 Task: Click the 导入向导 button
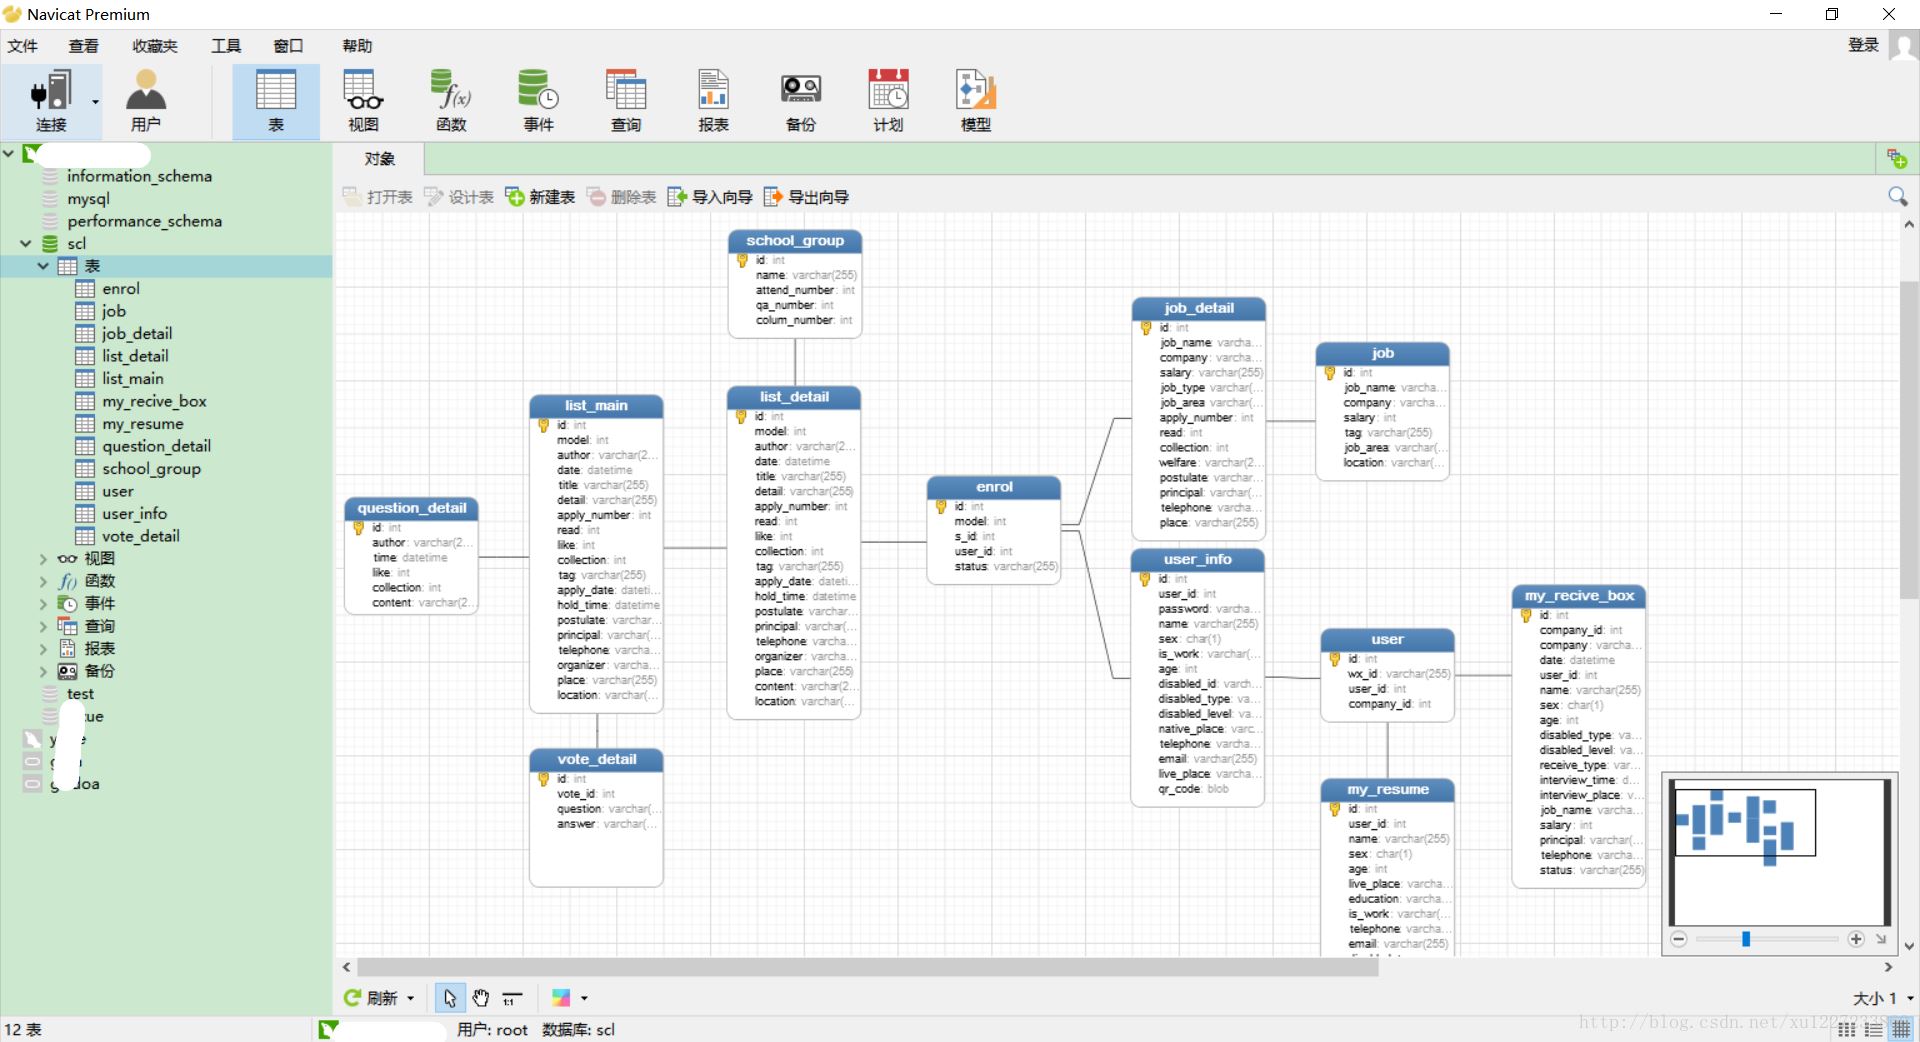pos(711,197)
